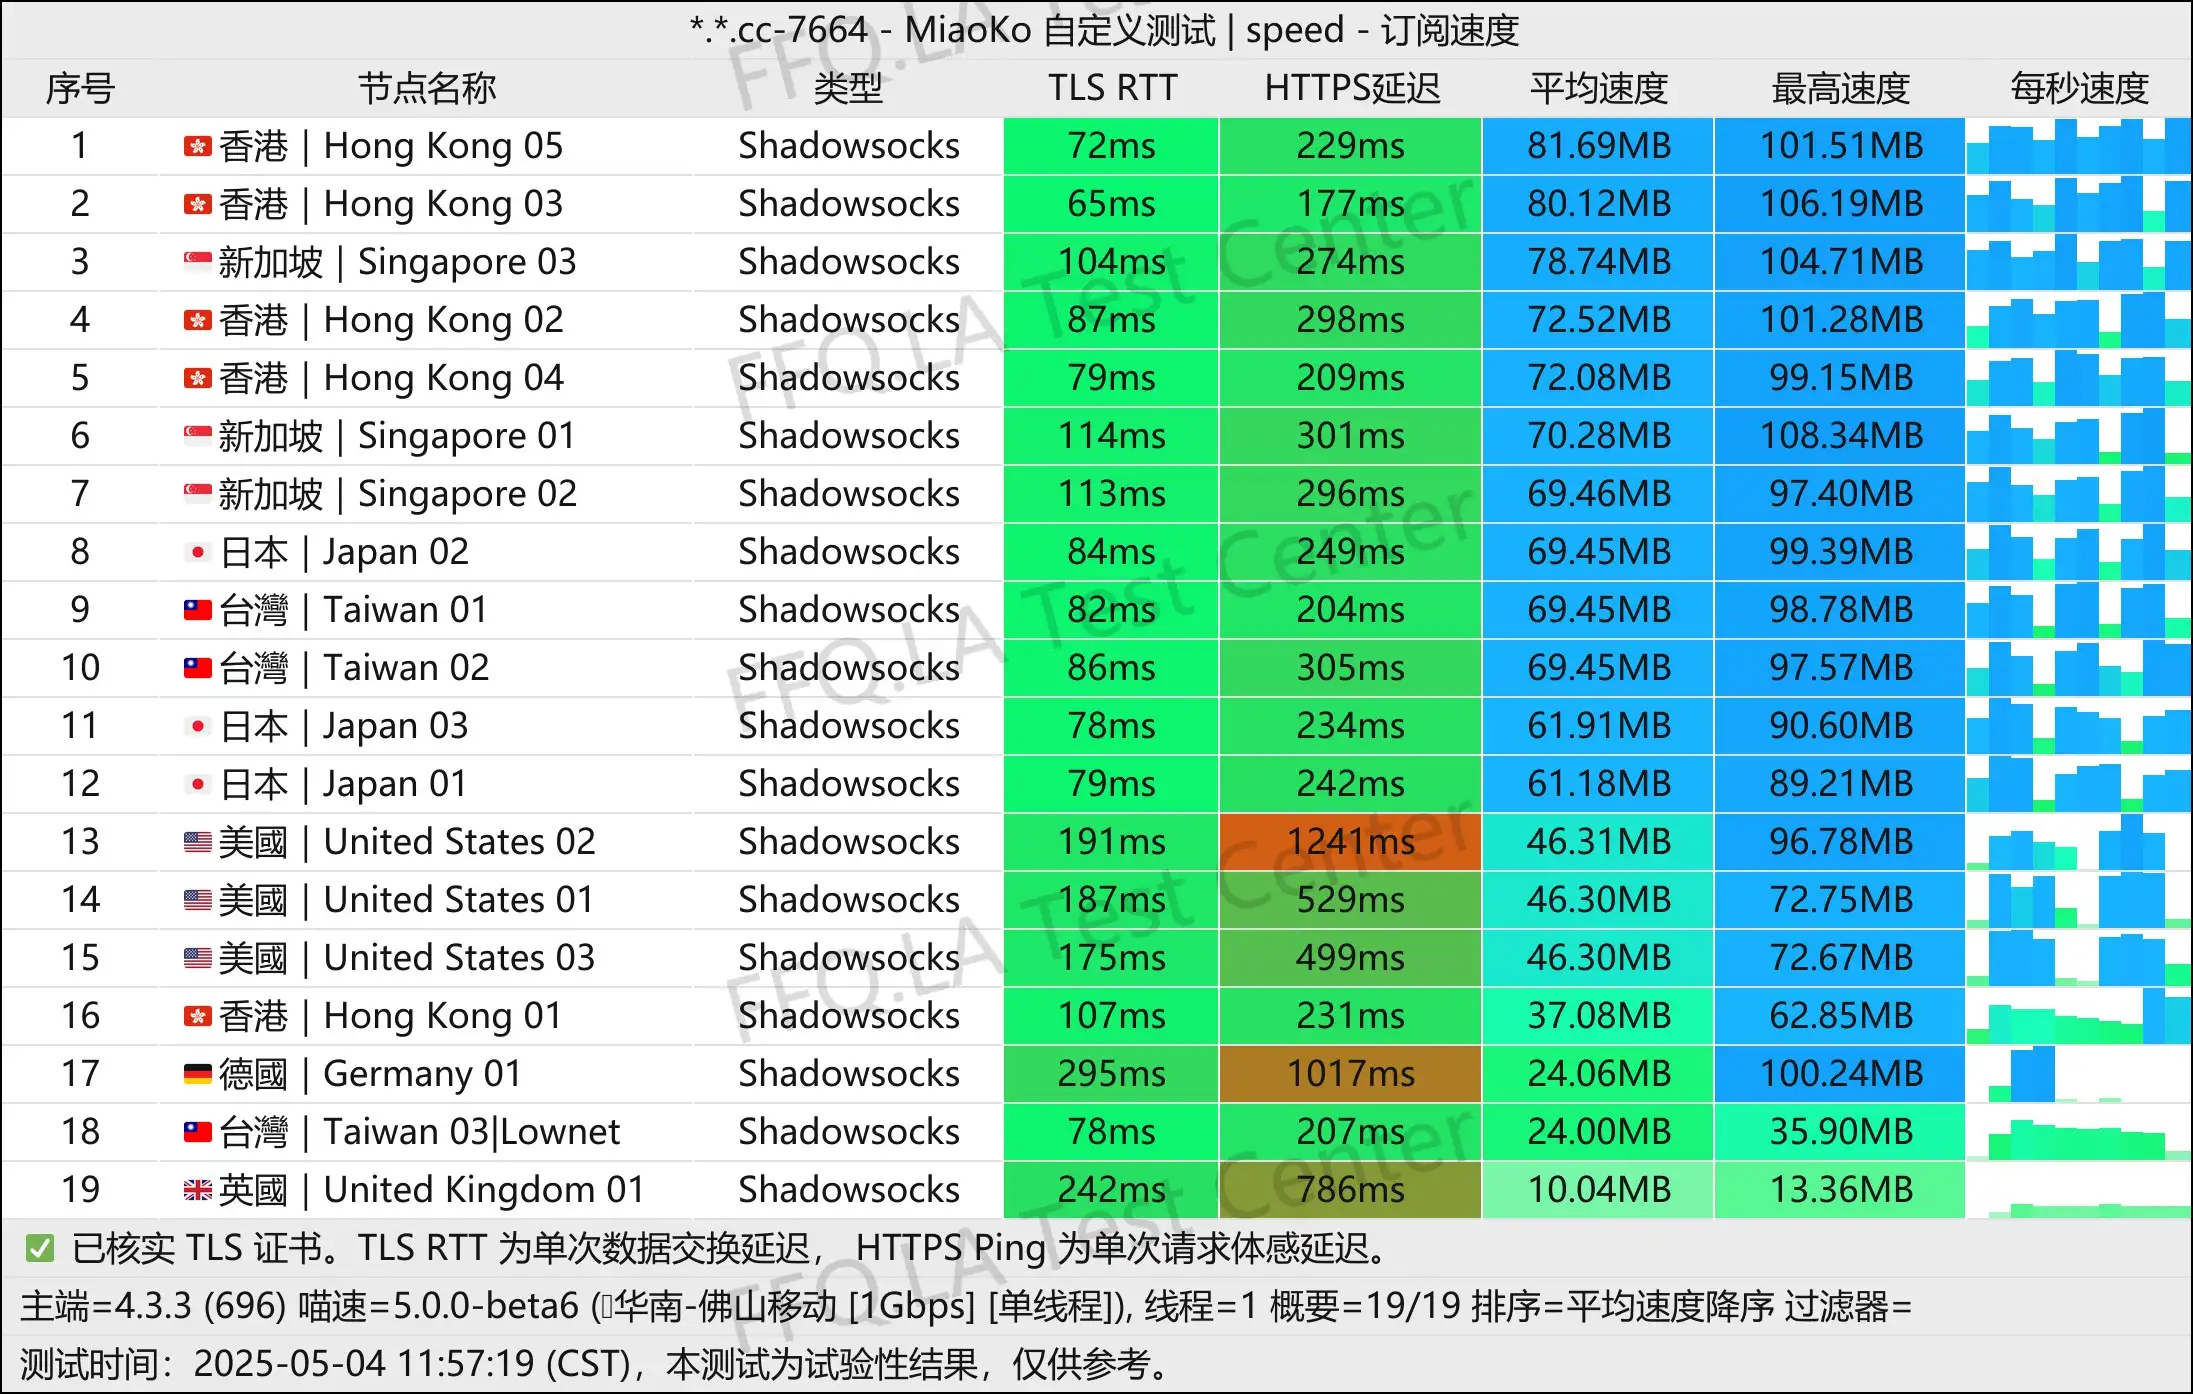
Task: Click the Hong Kong flag icon beside Hong Kong 05
Action: [198, 147]
